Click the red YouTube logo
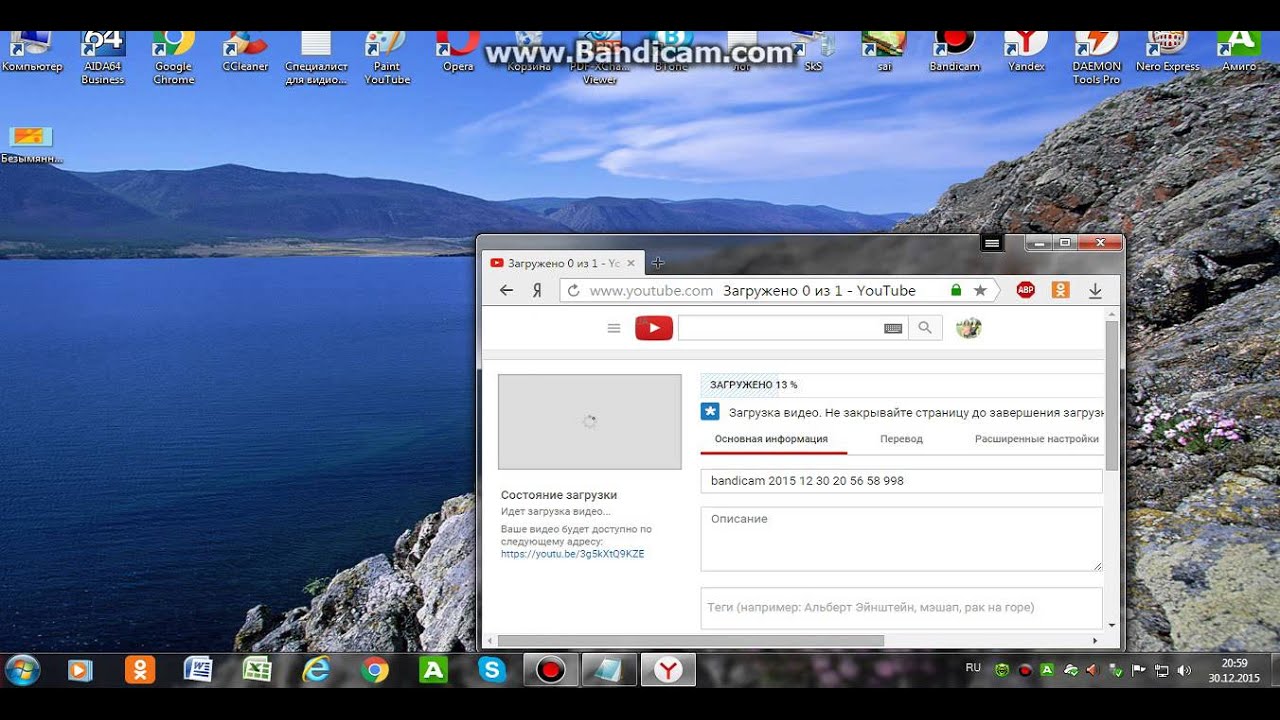Image resolution: width=1280 pixels, height=720 pixels. pyautogui.click(x=654, y=328)
